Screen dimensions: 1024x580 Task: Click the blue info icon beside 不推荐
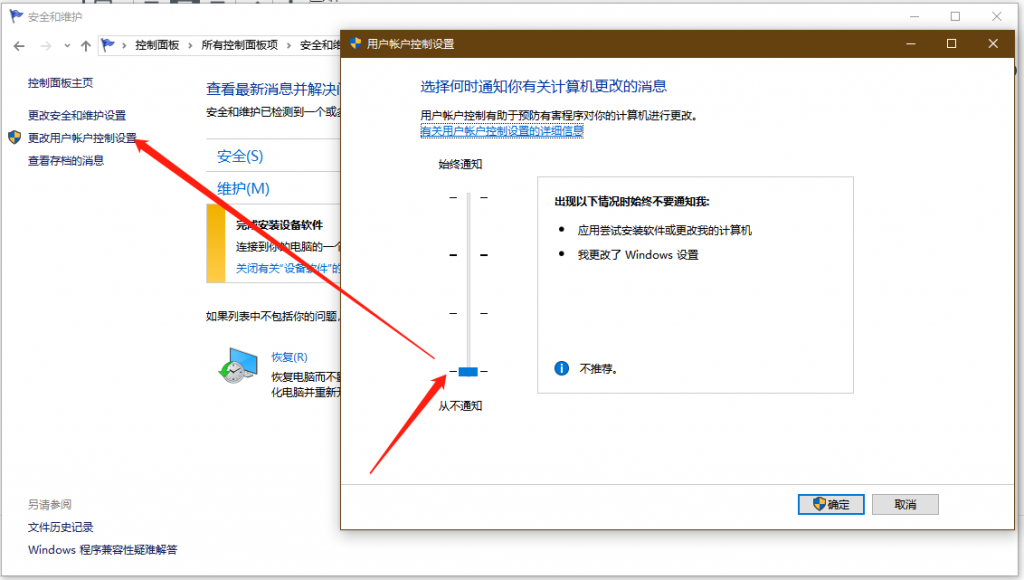pyautogui.click(x=562, y=368)
